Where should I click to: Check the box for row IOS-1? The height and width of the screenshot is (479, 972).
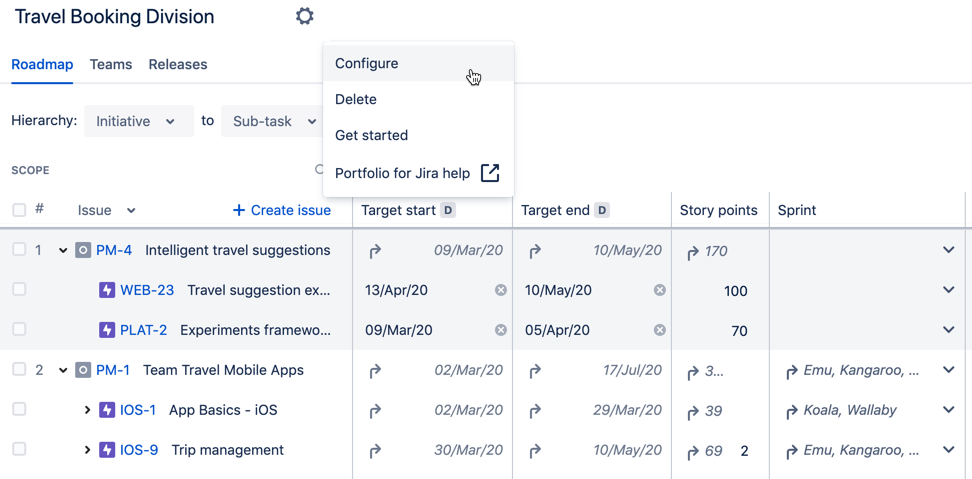point(19,409)
